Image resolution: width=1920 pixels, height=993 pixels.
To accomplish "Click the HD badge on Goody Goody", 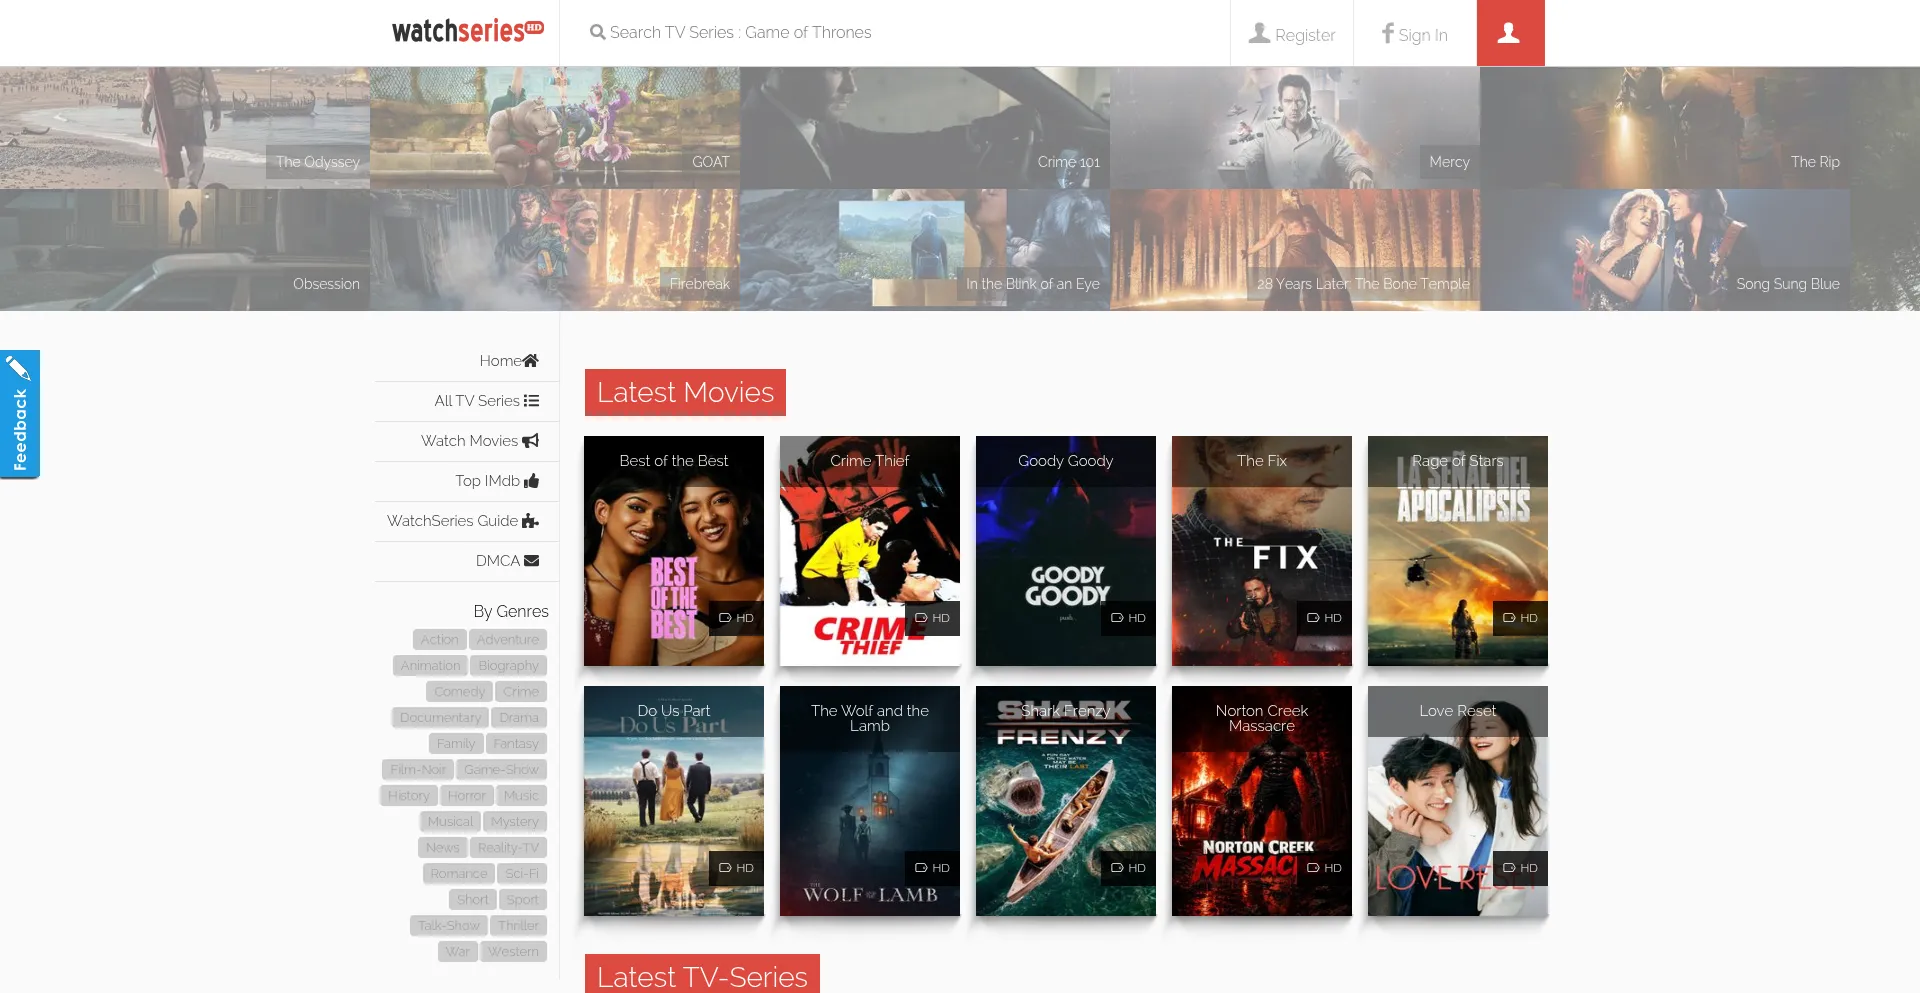I will pyautogui.click(x=1128, y=618).
